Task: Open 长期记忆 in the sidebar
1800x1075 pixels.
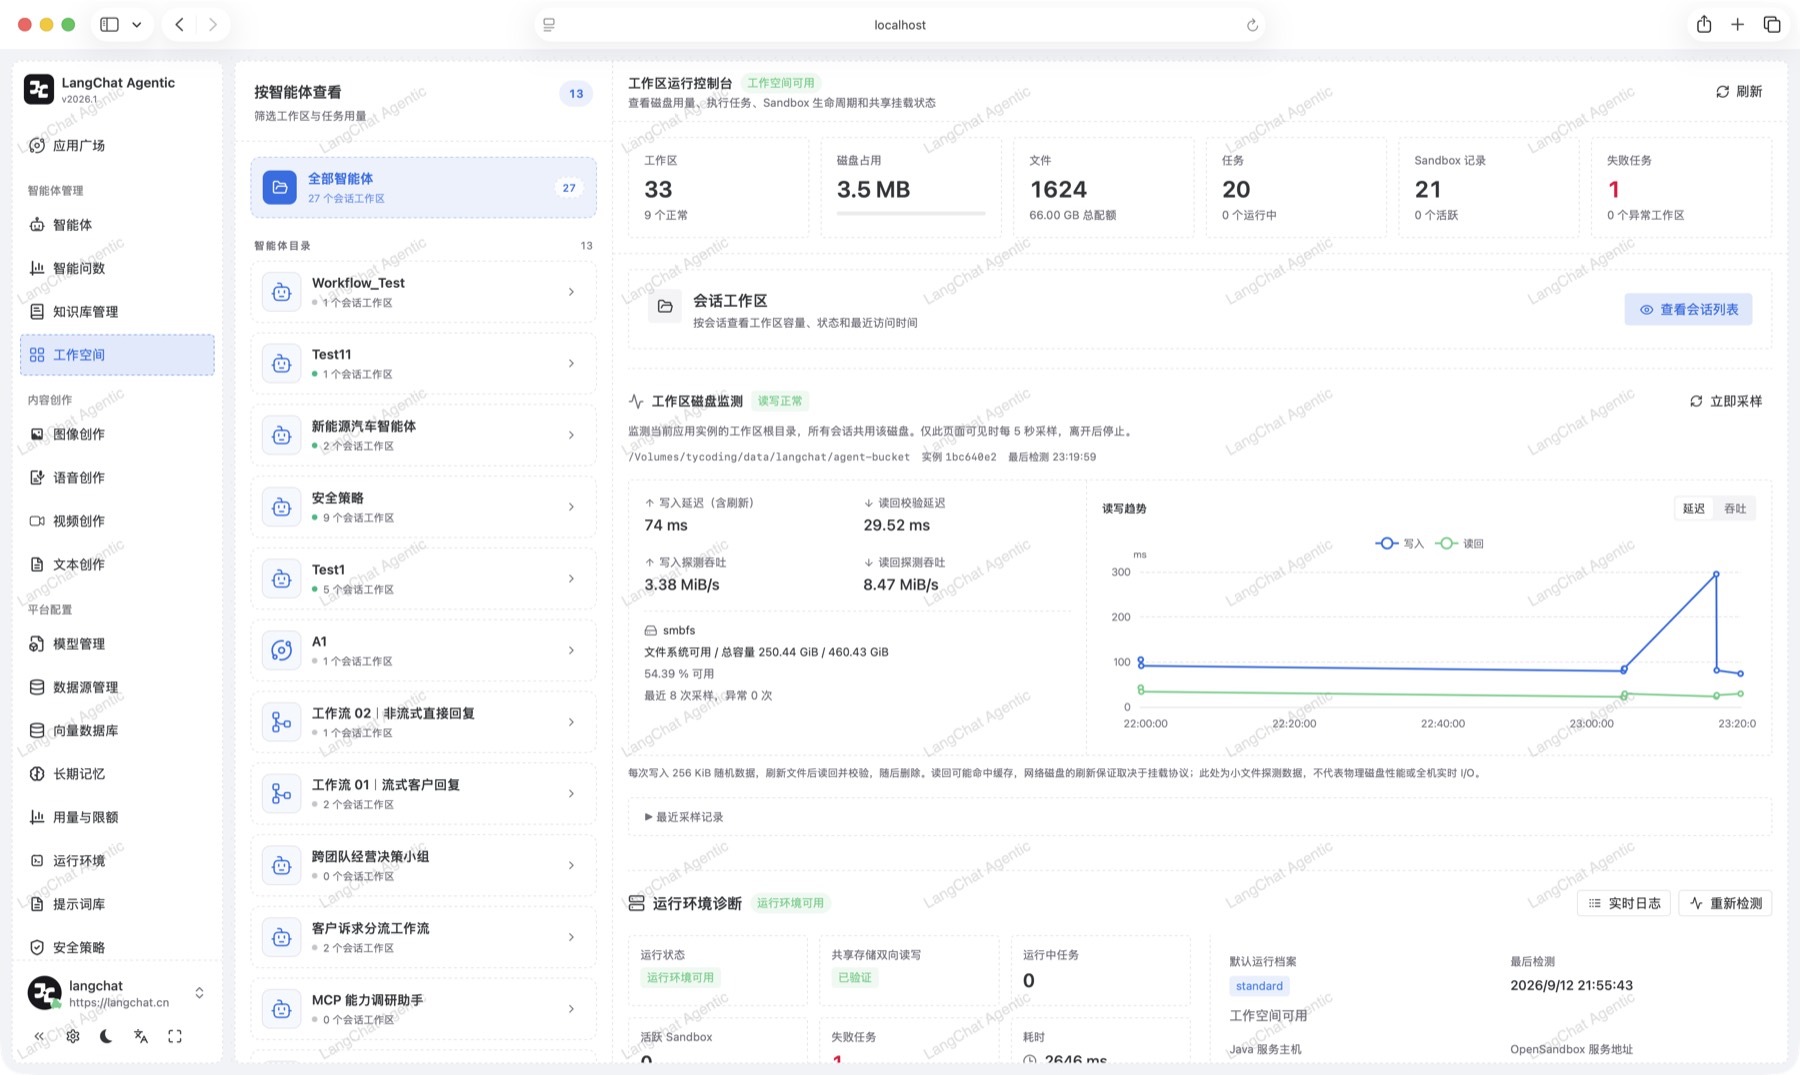Action: coord(117,774)
